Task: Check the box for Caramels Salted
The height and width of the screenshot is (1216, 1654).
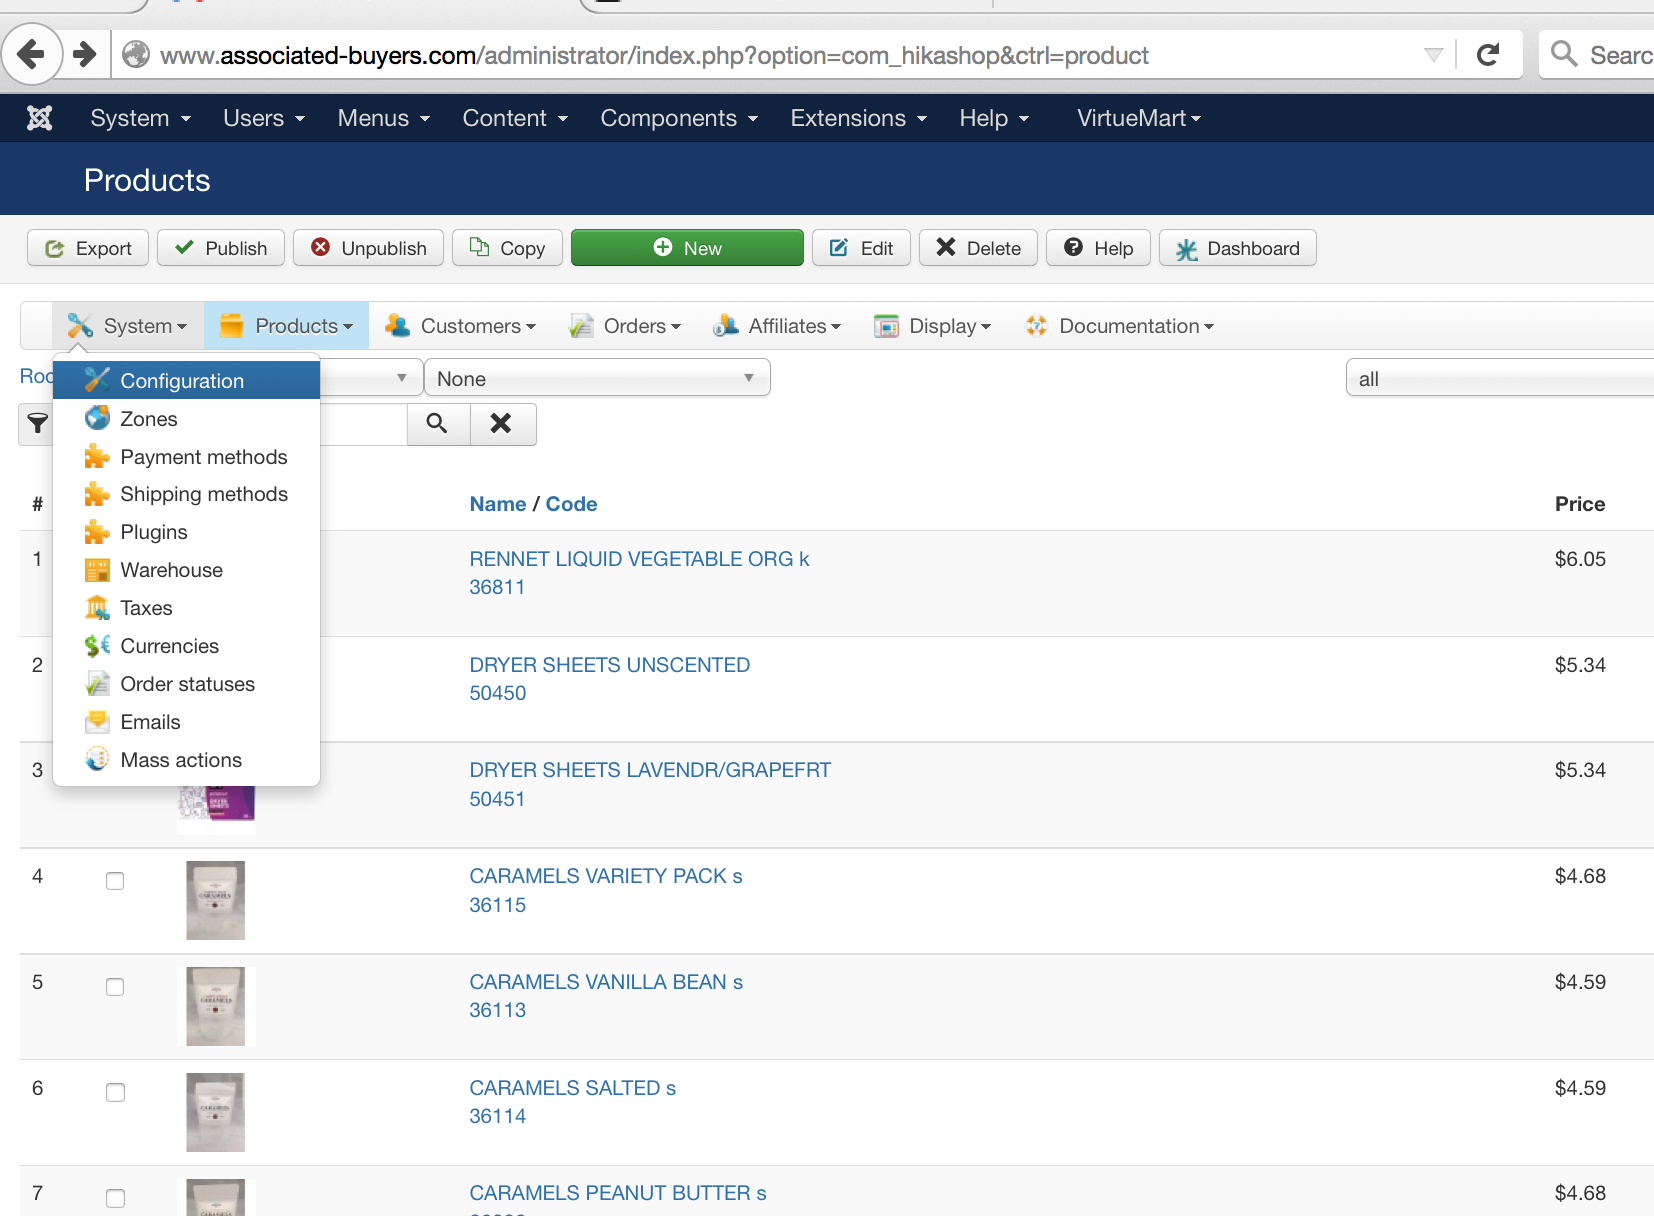Action: (115, 1093)
